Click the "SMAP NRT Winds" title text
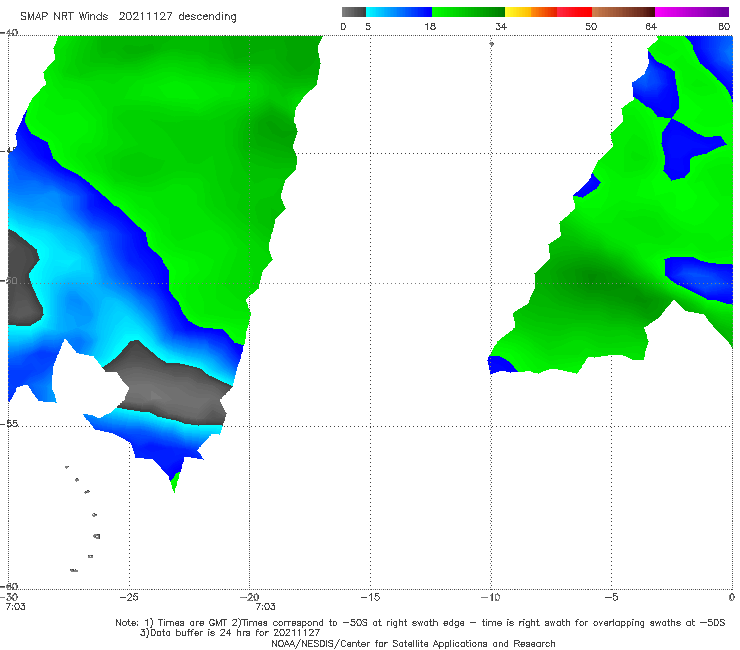This screenshot has height=650, width=740. click(64, 16)
